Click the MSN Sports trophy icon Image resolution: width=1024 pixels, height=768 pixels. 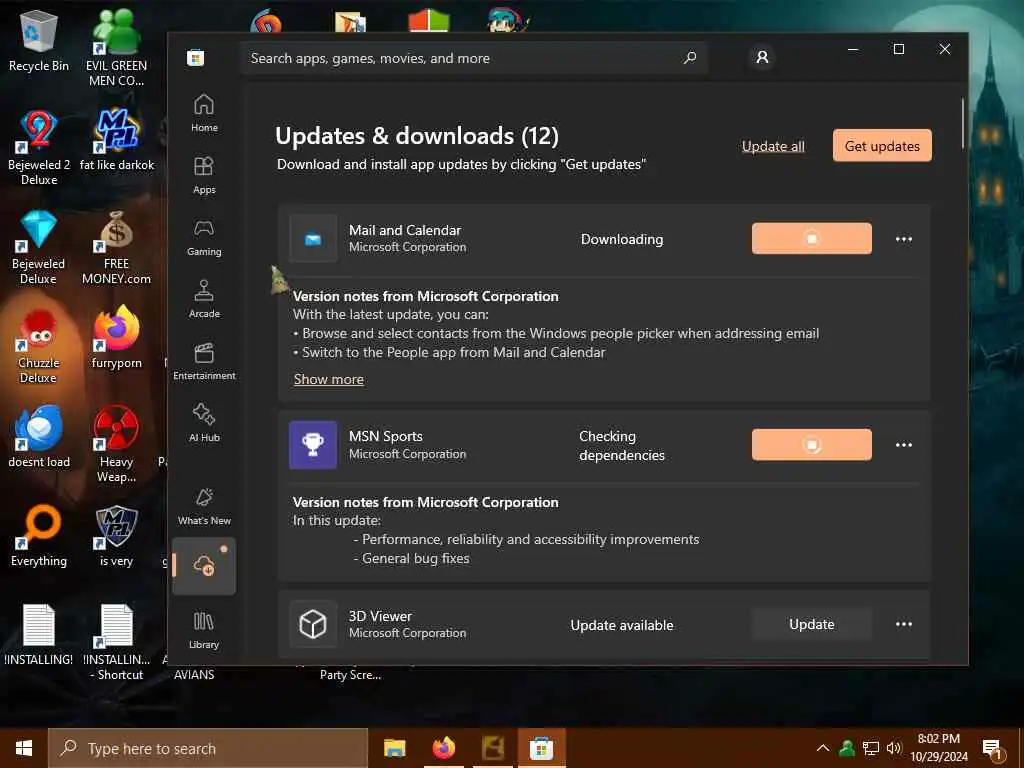coord(313,445)
